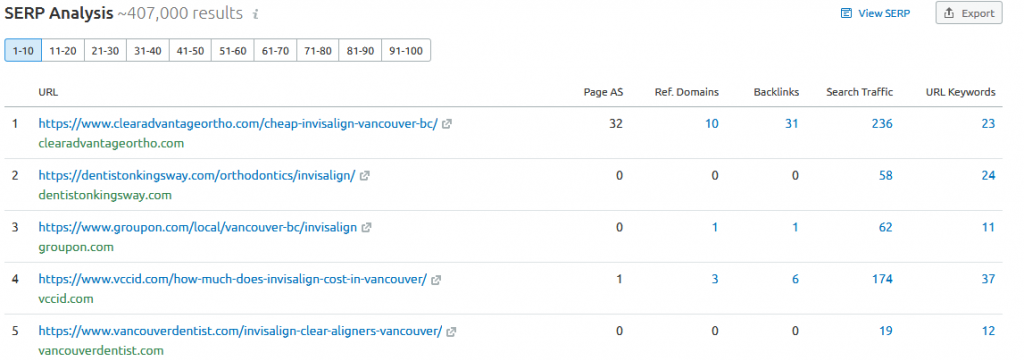1024x361 pixels.
Task: Open the cheap-invisalign-vancouver-bc URL link
Action: point(238,123)
